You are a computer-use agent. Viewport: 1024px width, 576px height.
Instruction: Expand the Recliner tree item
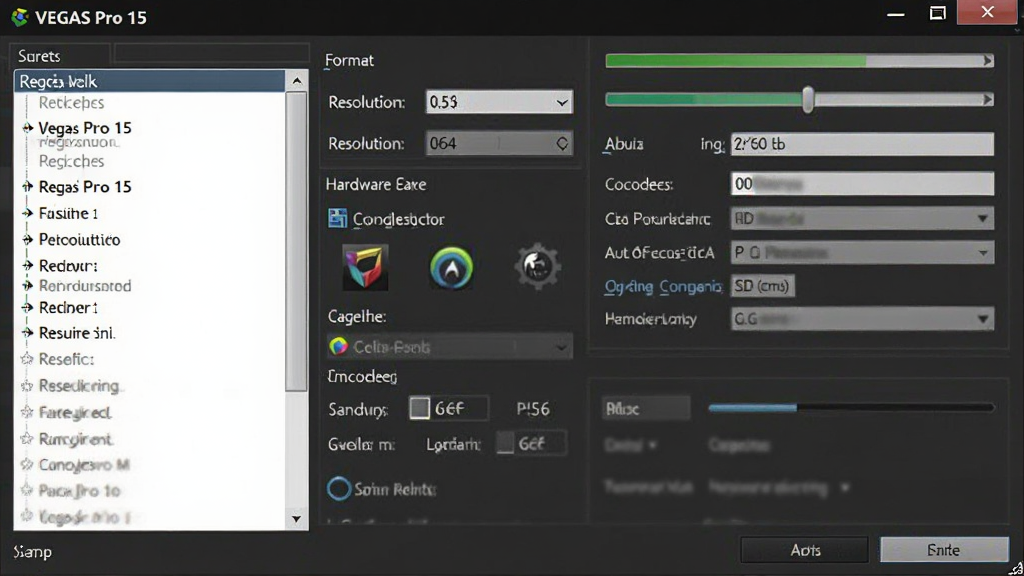tap(27, 307)
